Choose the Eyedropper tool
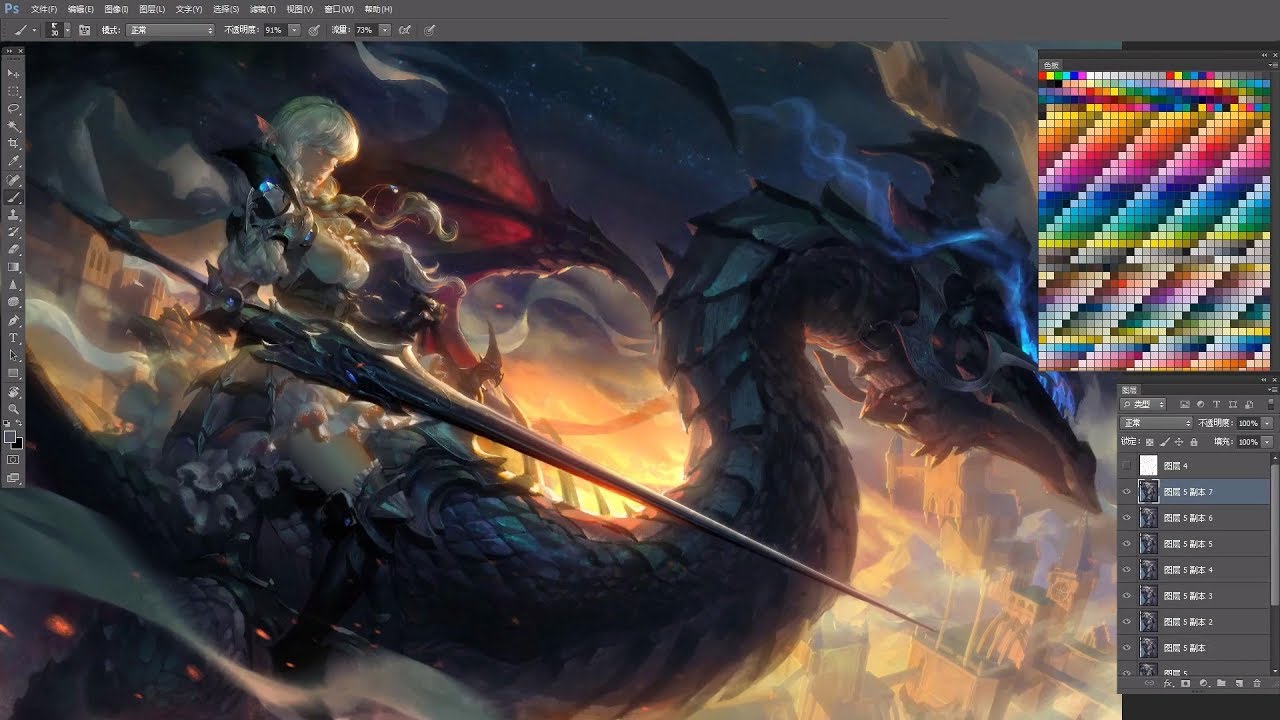 coord(13,160)
